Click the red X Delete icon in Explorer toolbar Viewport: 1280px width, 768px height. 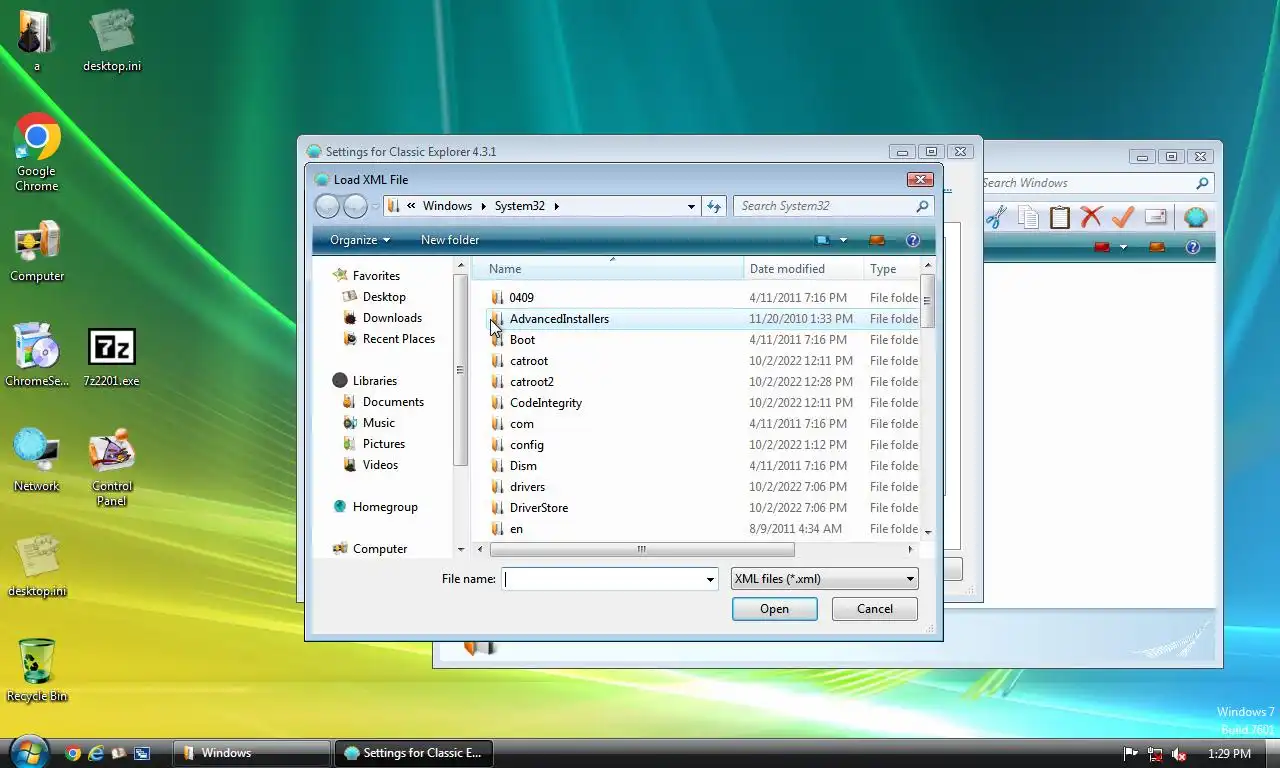[x=1091, y=217]
